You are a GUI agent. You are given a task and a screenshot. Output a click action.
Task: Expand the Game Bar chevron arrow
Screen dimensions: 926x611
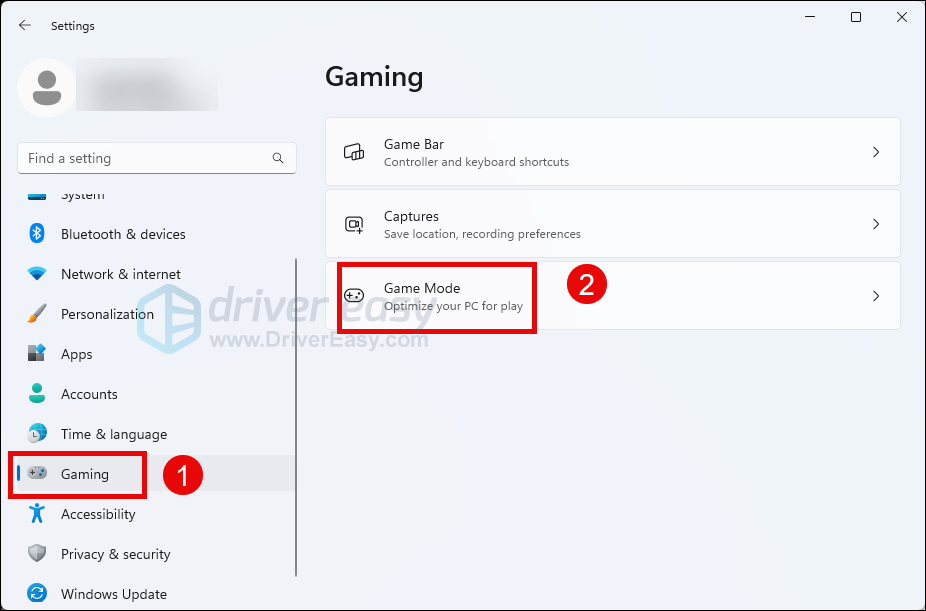[875, 153]
